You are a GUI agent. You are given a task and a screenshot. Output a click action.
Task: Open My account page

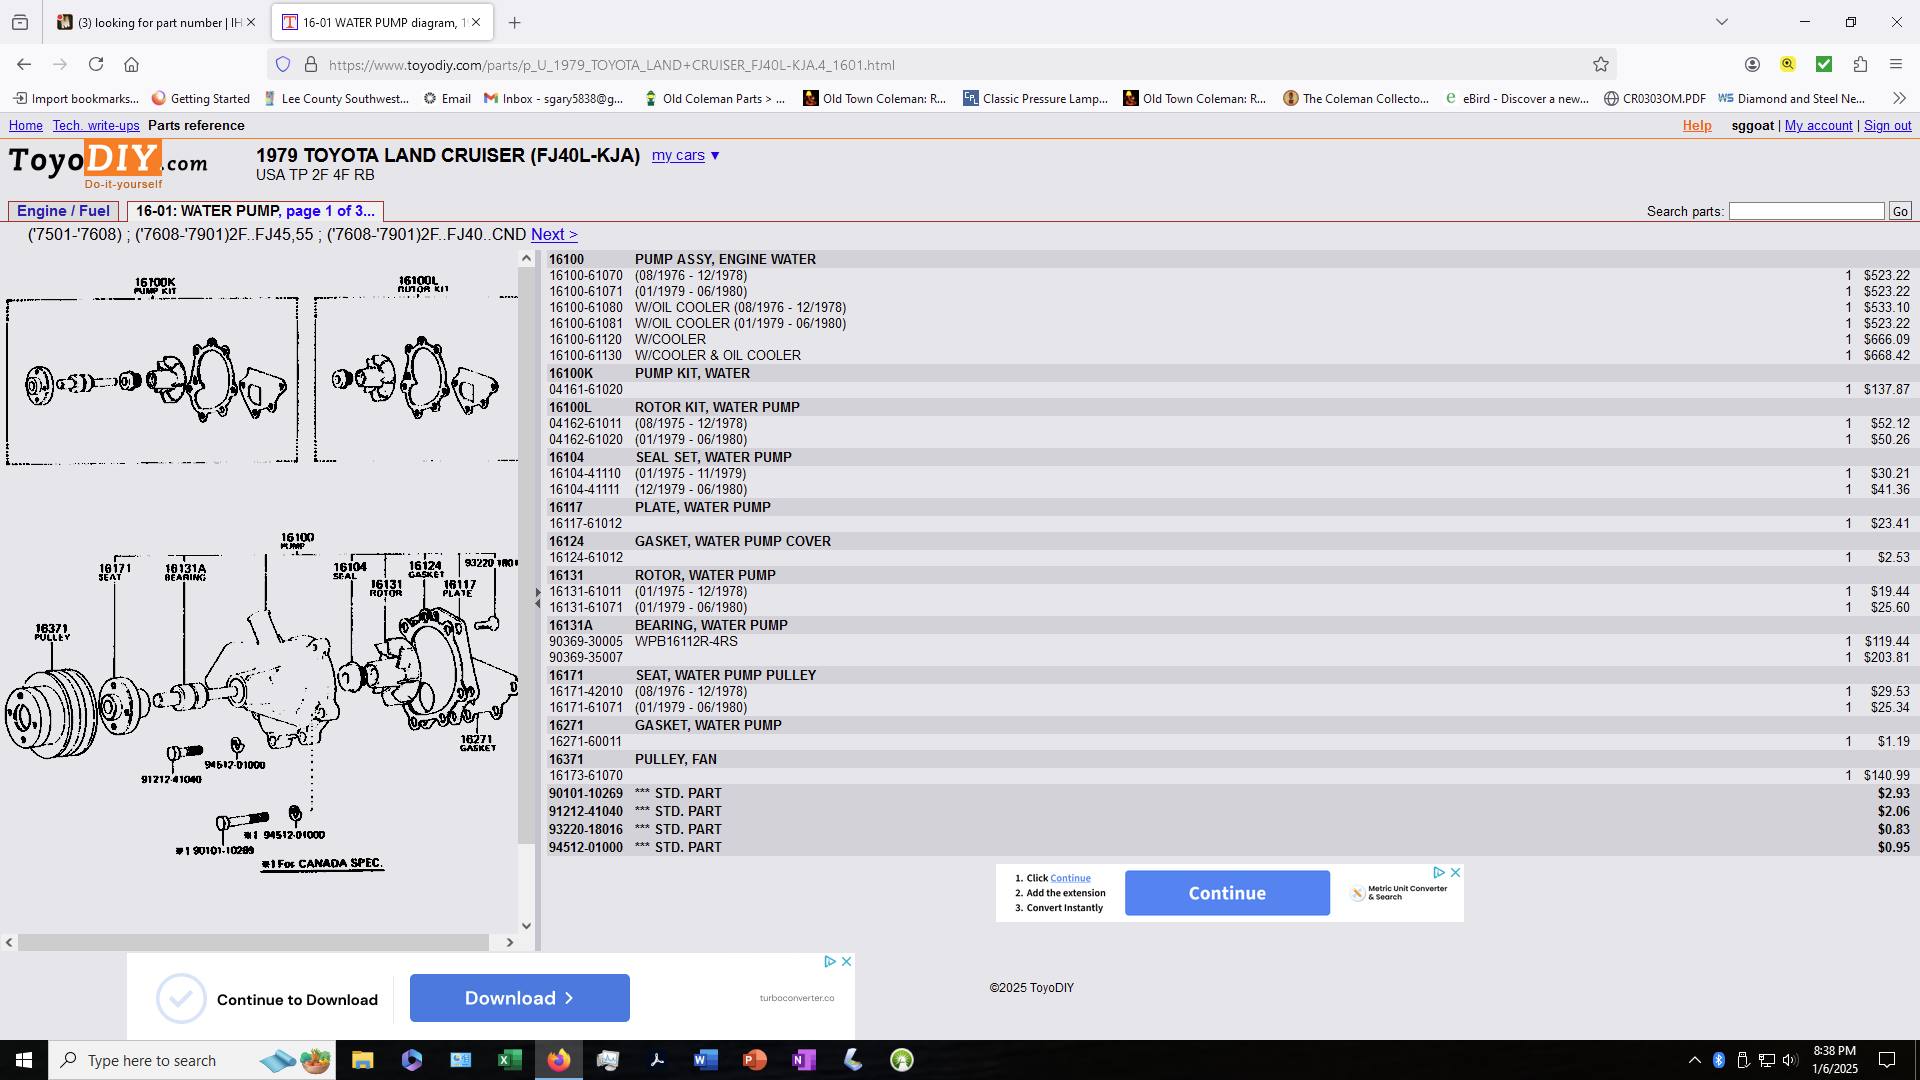[1818, 125]
